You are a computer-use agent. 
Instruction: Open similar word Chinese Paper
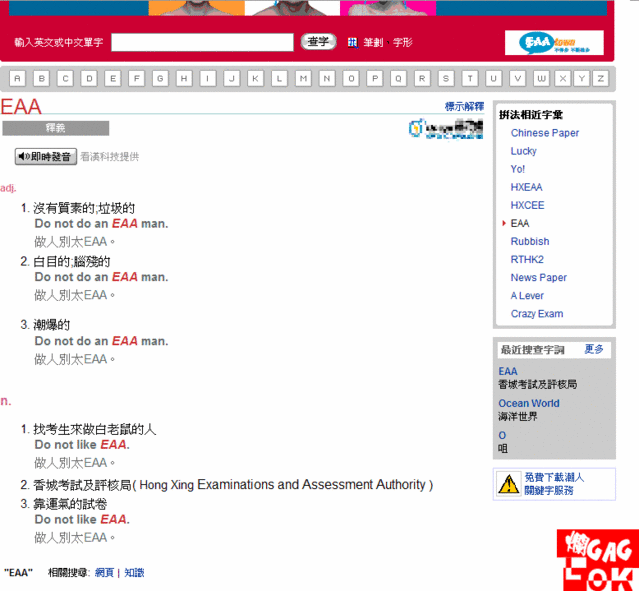tap(544, 133)
